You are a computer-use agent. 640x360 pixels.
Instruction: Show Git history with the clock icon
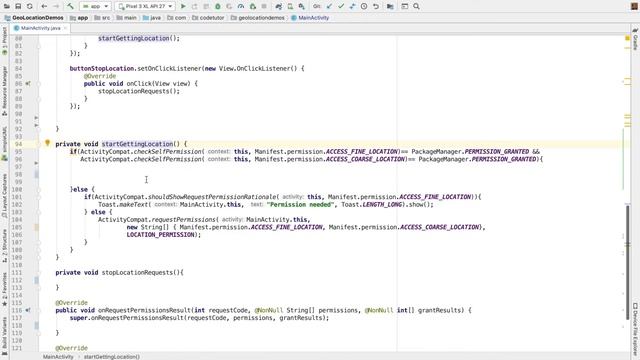pyautogui.click(x=364, y=6)
